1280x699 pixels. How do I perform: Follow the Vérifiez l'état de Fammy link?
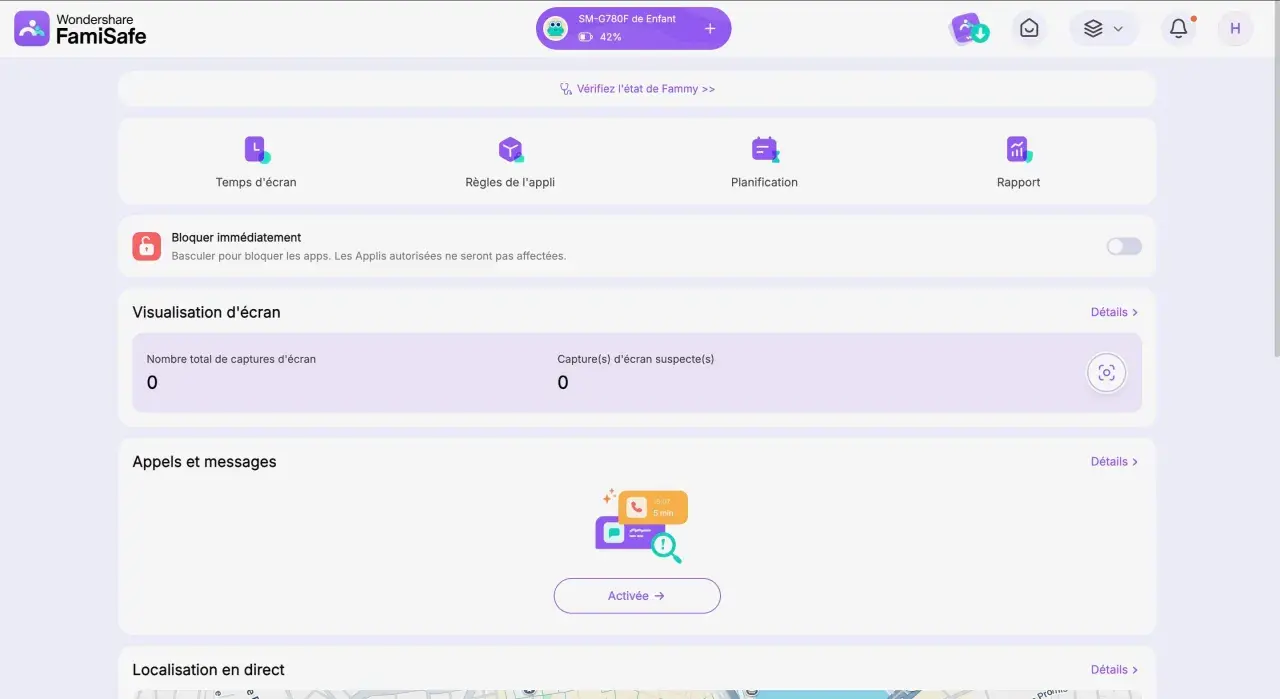click(637, 89)
